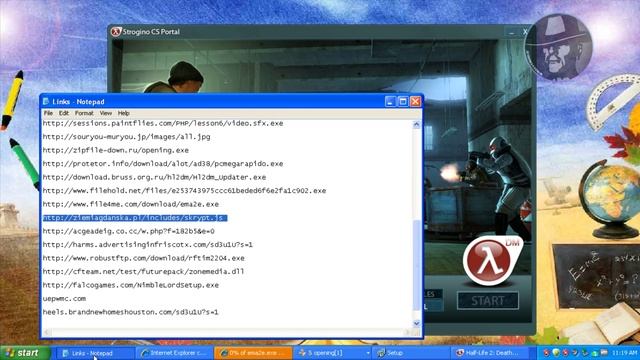Click Notepad horizontal scrollbar left arrow
The height and width of the screenshot is (360, 640).
coord(47,332)
